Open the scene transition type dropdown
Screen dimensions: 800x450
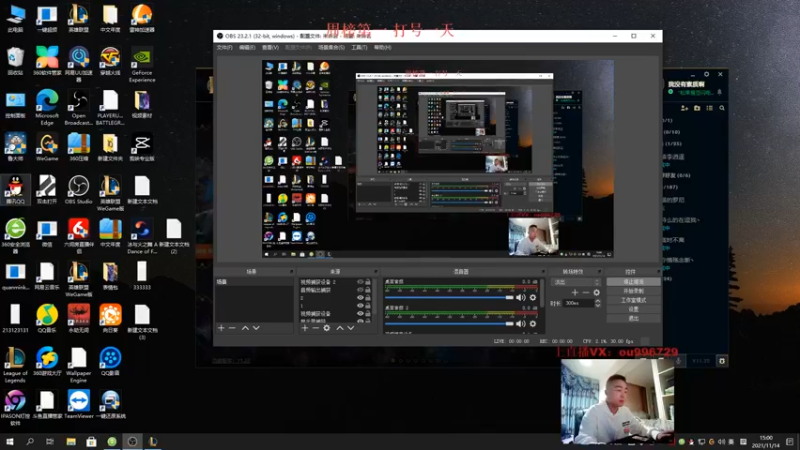[576, 282]
